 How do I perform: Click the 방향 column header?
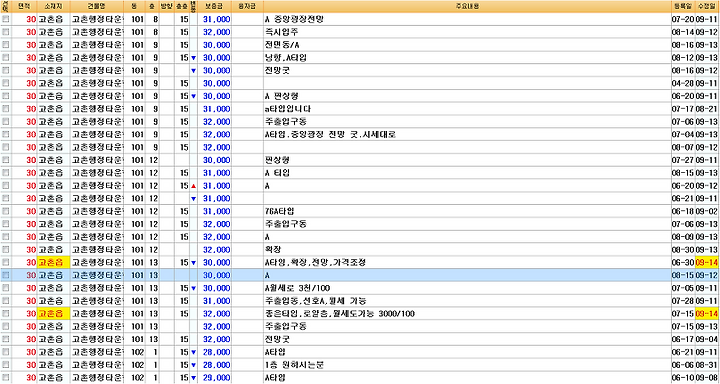166,6
